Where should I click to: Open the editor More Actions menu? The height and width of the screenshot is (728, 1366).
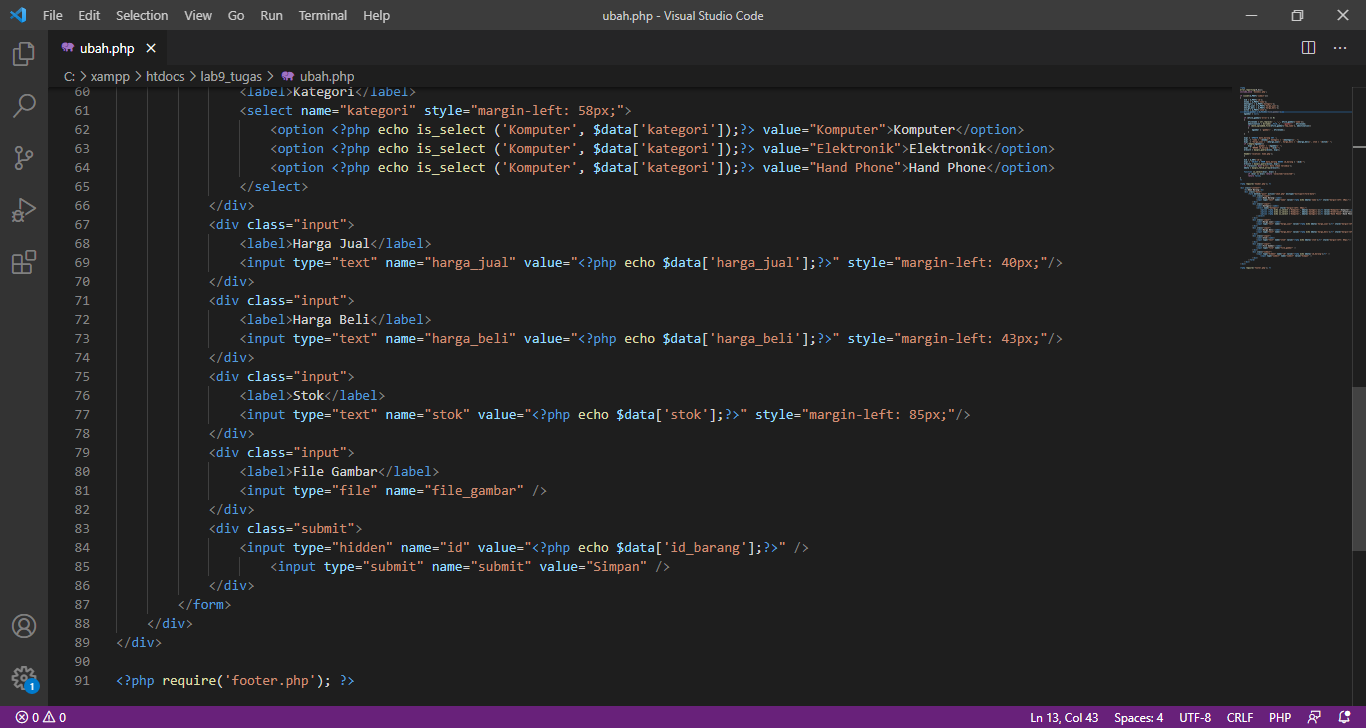coord(1340,47)
